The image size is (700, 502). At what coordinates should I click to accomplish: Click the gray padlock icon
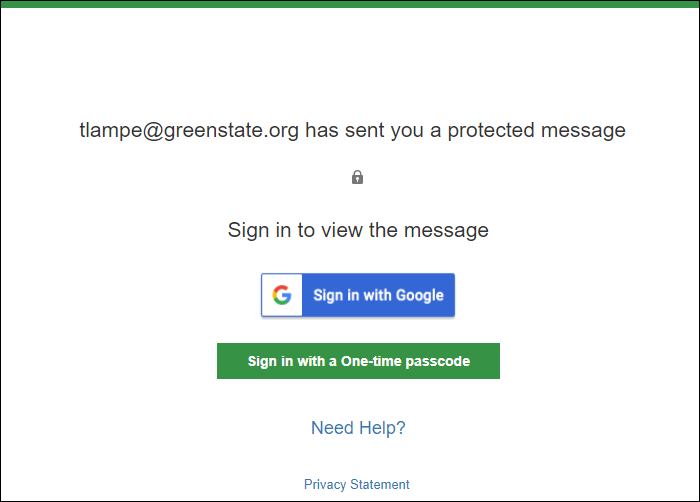[357, 177]
